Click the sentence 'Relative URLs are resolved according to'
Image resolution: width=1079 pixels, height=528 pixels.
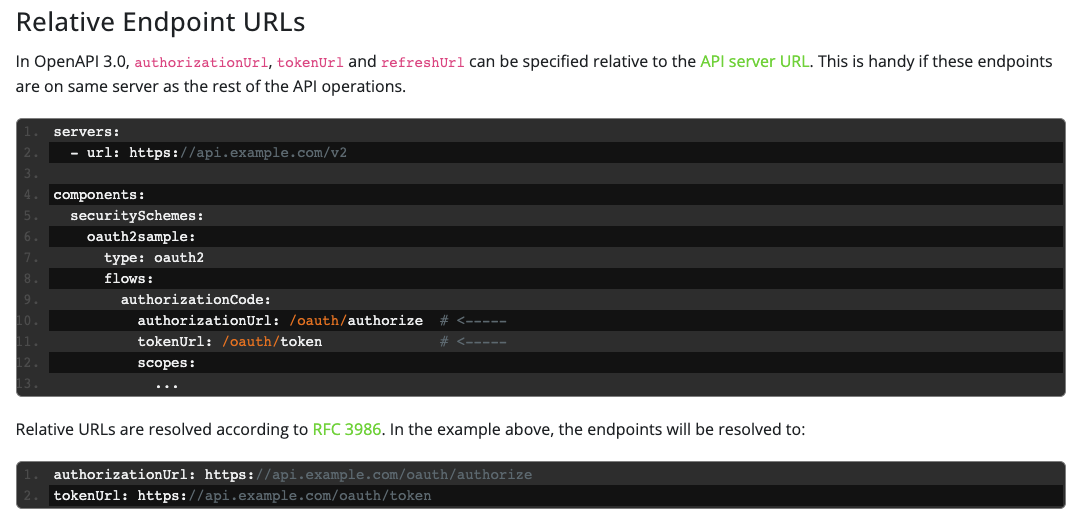tap(162, 430)
